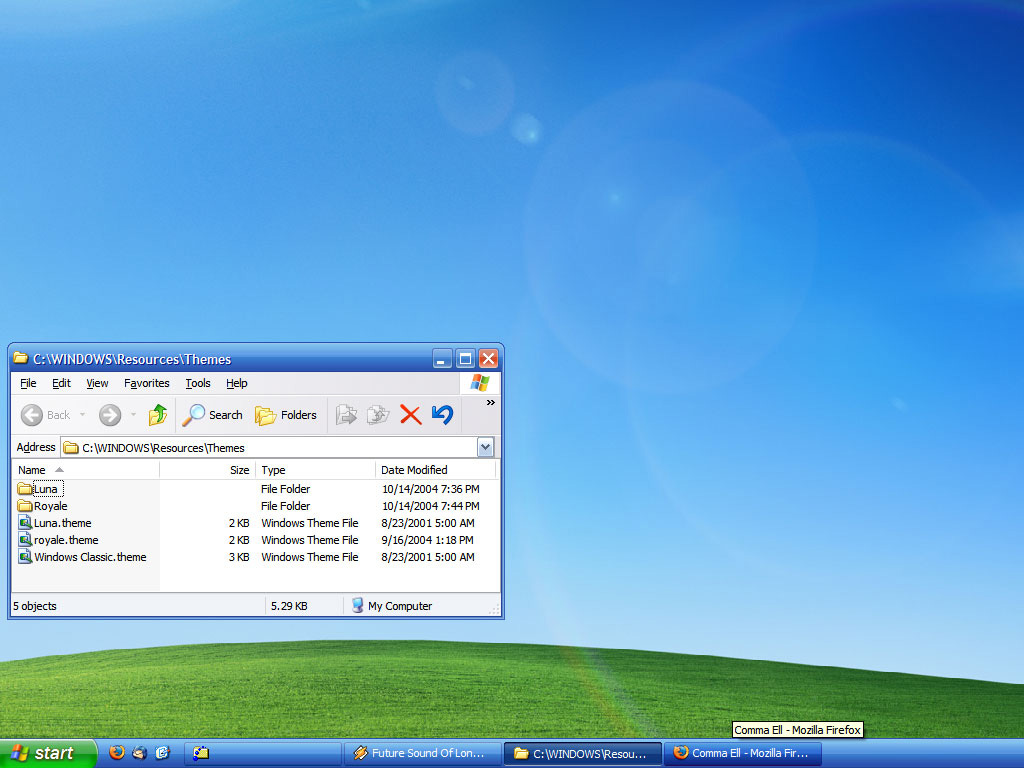Open the Start menu
Screen dimensions: 1024x768
(46, 753)
